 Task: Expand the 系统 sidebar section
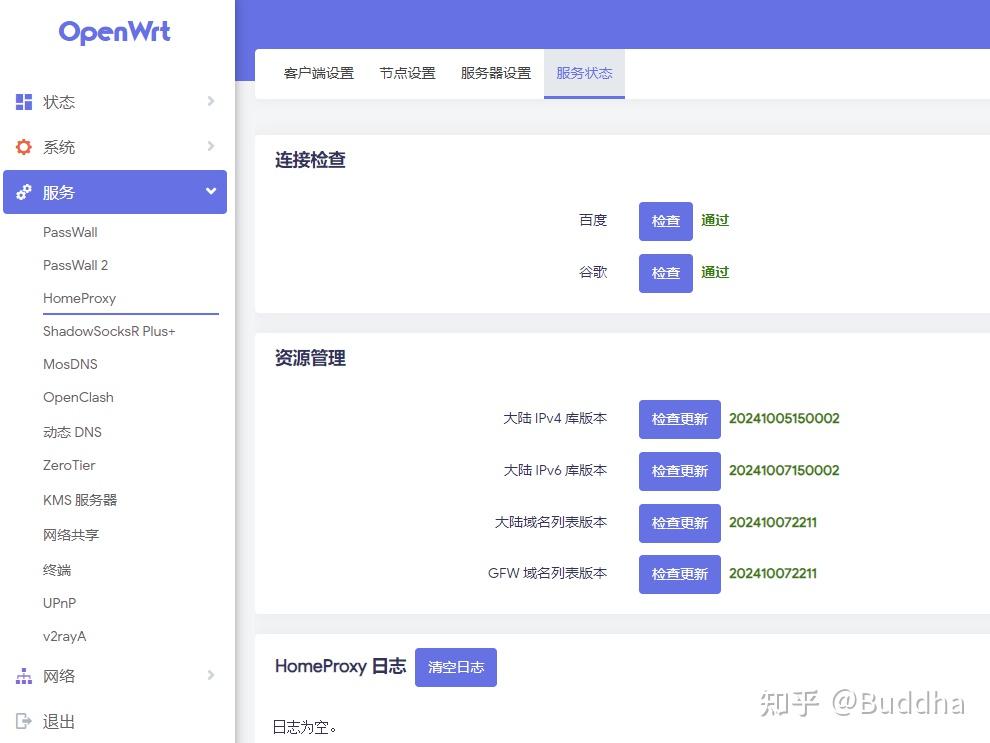pos(115,146)
